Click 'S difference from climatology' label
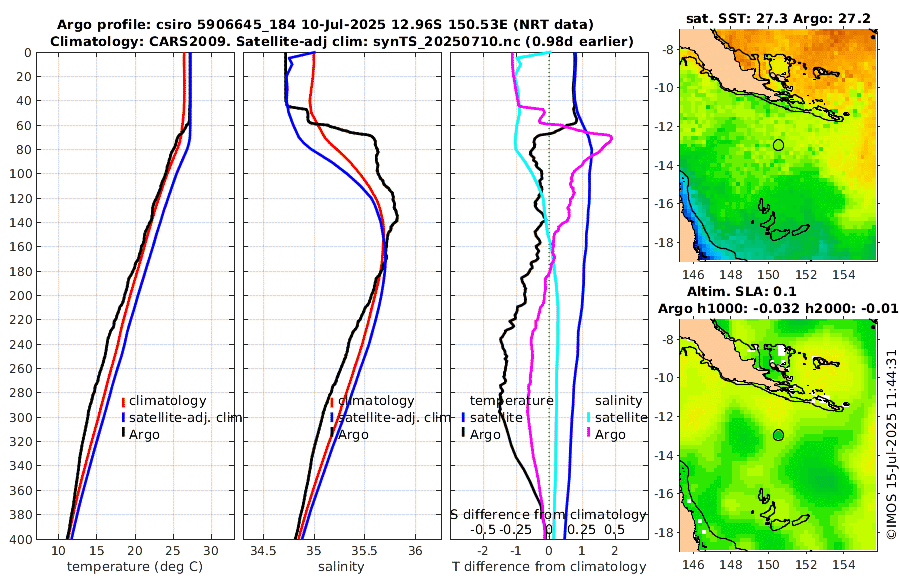Image resolution: width=900 pixels, height=580 pixels. click(548, 514)
